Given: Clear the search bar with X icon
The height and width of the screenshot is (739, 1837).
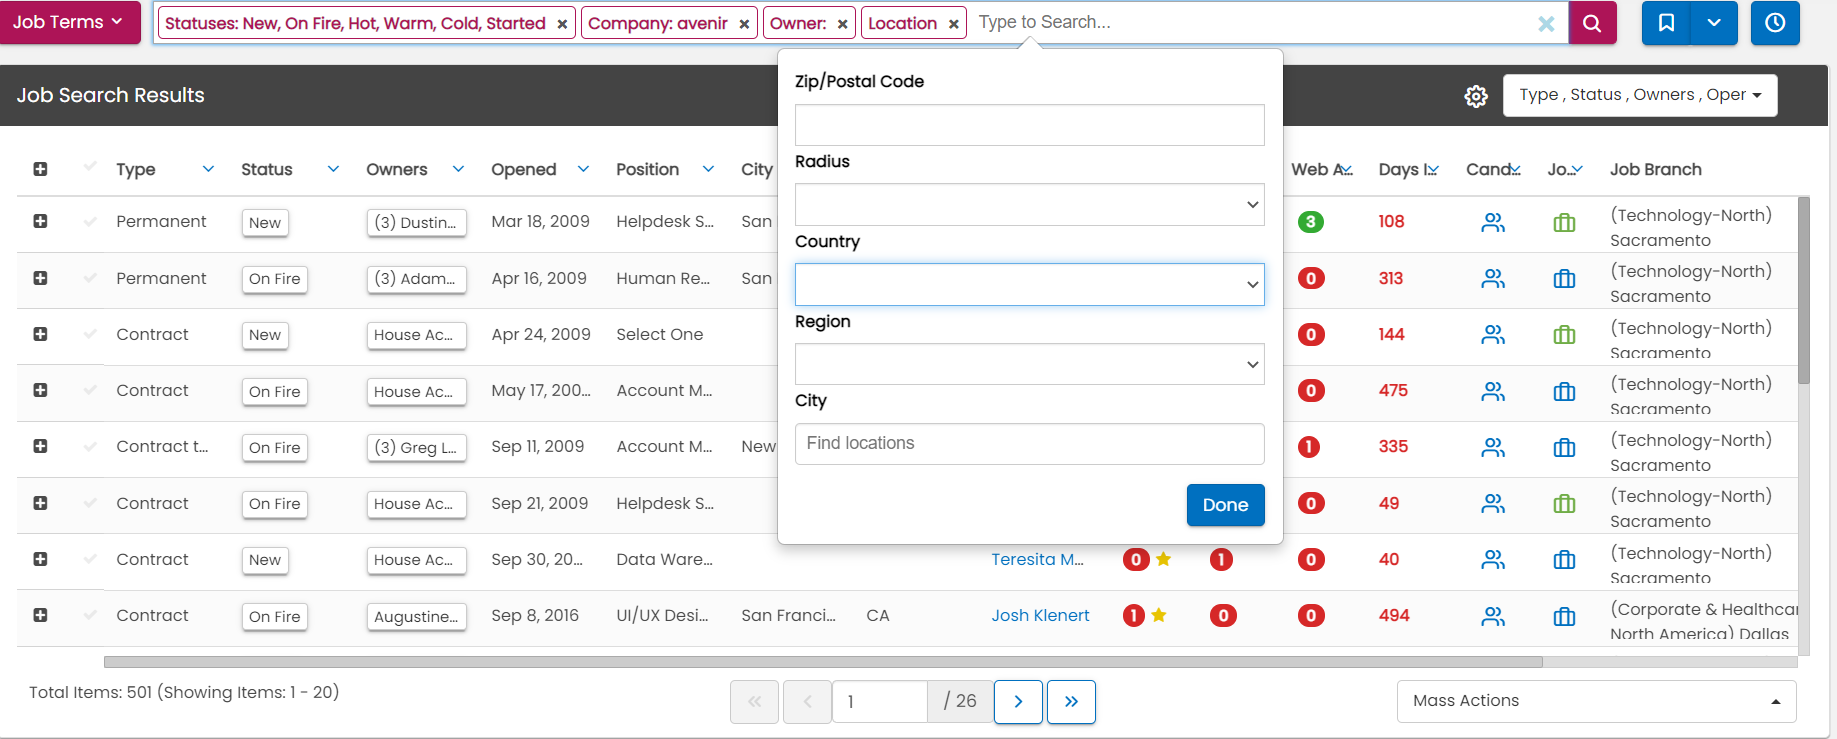Looking at the screenshot, I should pyautogui.click(x=1546, y=24).
